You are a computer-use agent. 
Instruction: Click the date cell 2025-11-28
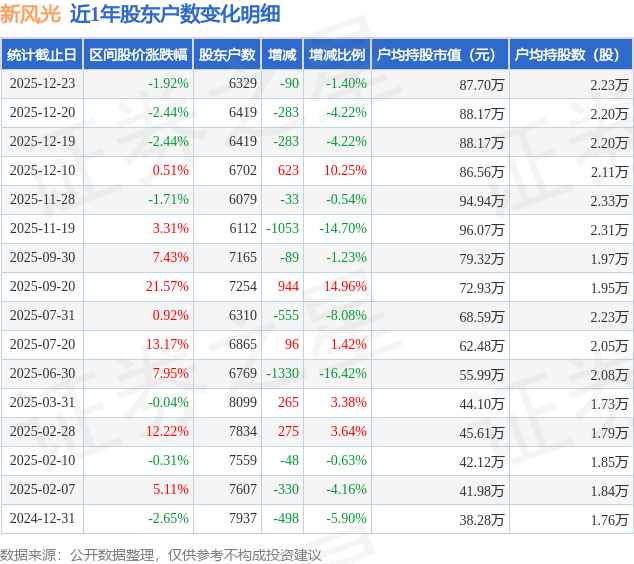(42, 199)
